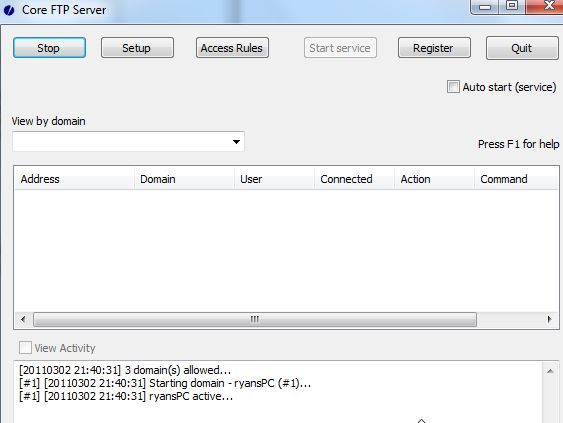The height and width of the screenshot is (423, 563).
Task: Click the Core FTP Server title icon
Action: [9, 10]
